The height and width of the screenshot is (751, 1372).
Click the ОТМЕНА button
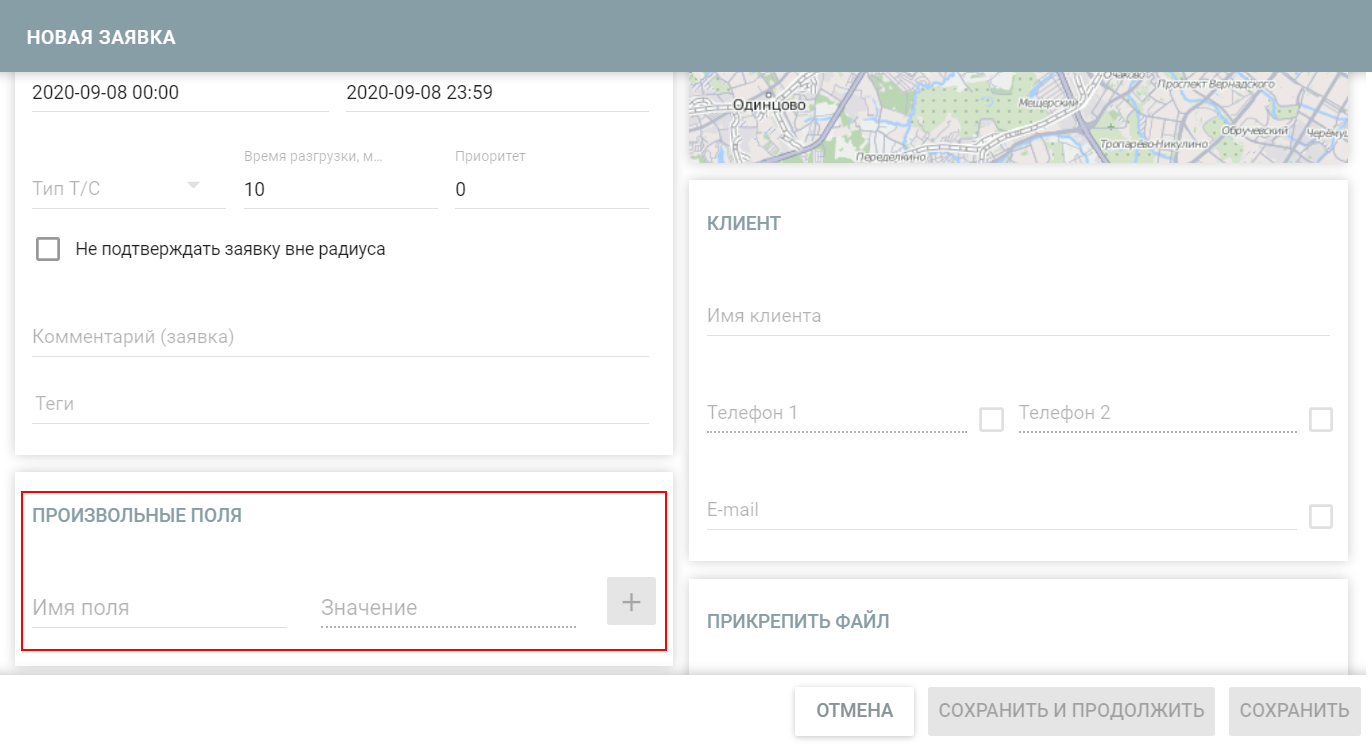click(854, 710)
